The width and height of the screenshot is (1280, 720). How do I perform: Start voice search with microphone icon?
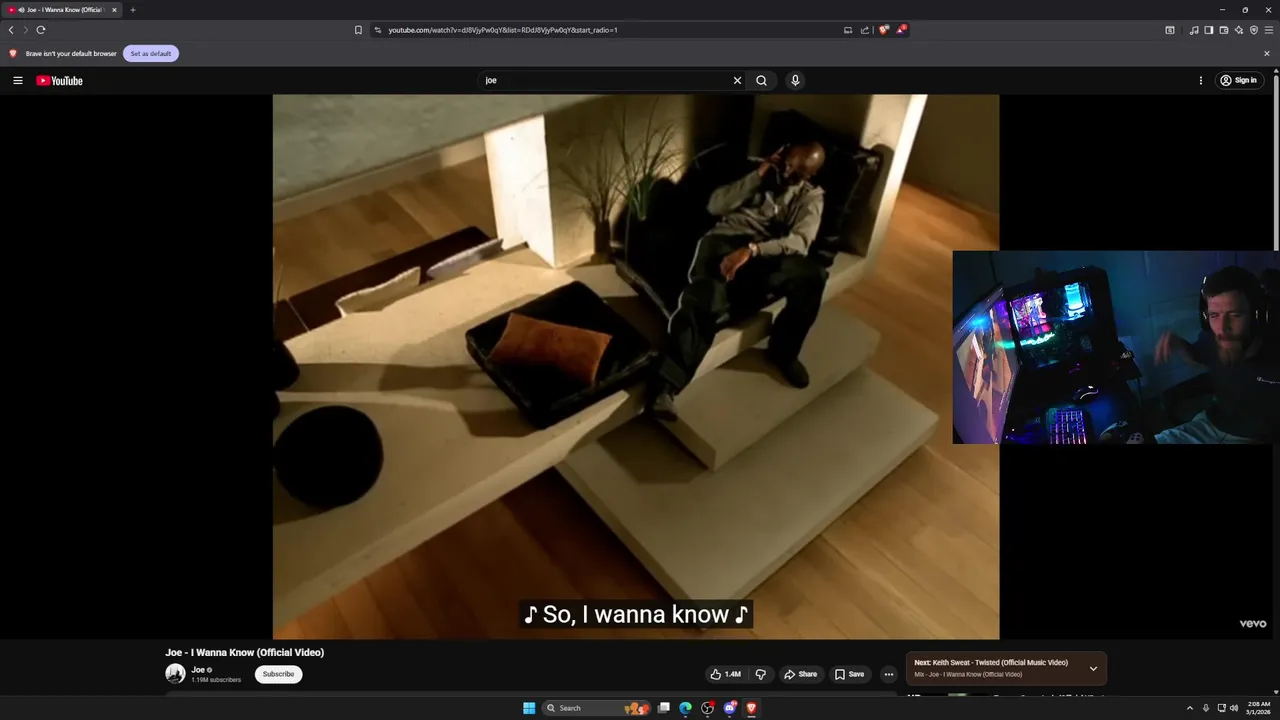[x=795, y=81]
